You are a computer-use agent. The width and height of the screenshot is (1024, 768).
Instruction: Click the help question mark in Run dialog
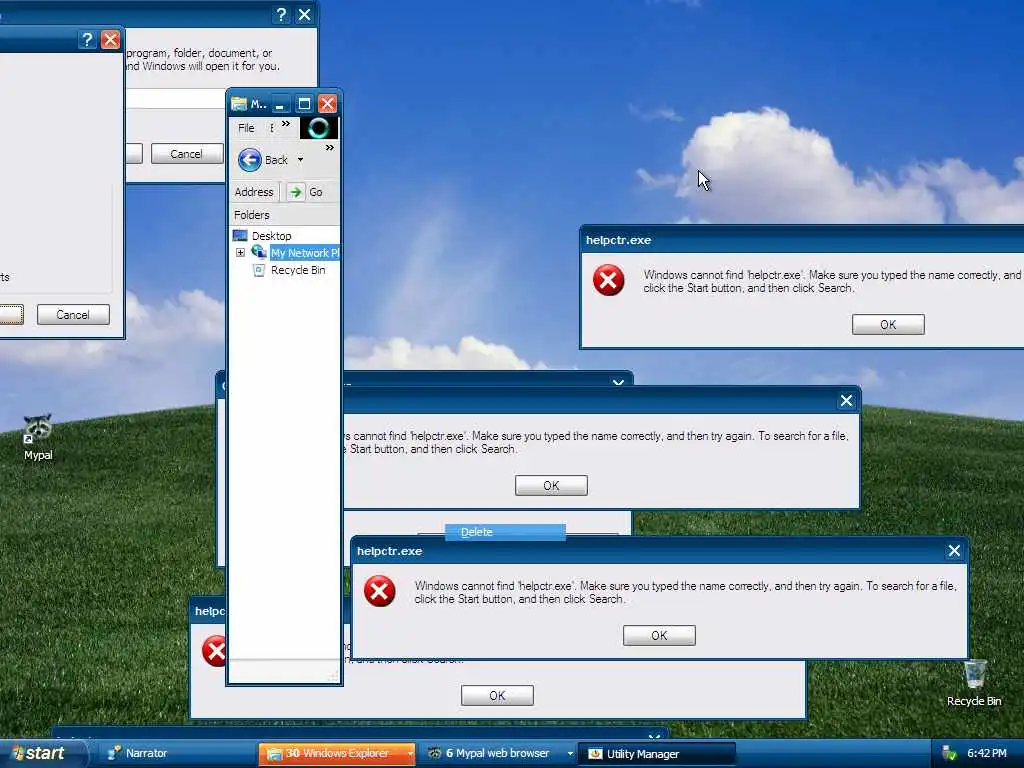click(281, 14)
